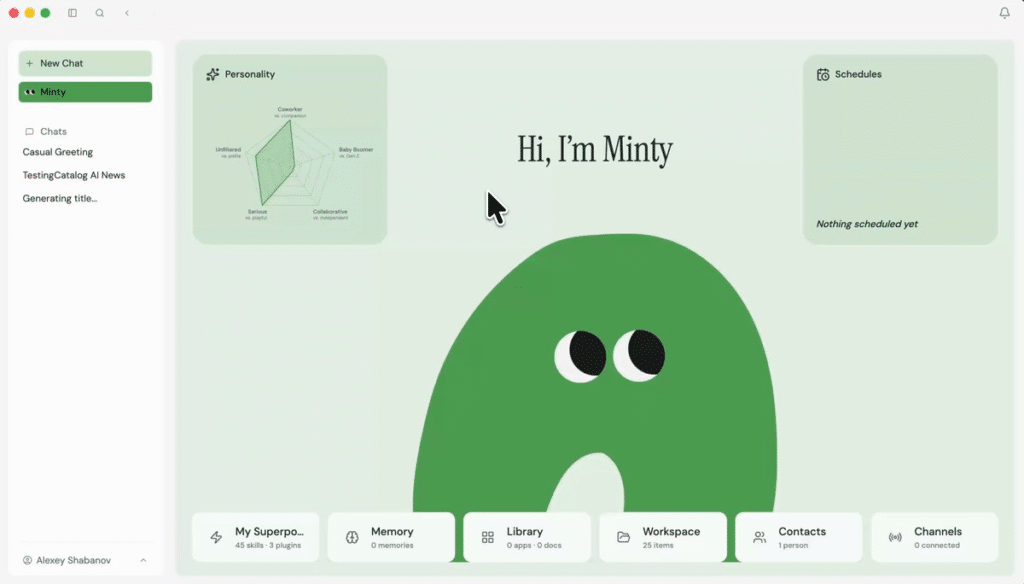Image resolution: width=1024 pixels, height=584 pixels.
Task: Click the Chats speech bubble icon
Action: (29, 131)
